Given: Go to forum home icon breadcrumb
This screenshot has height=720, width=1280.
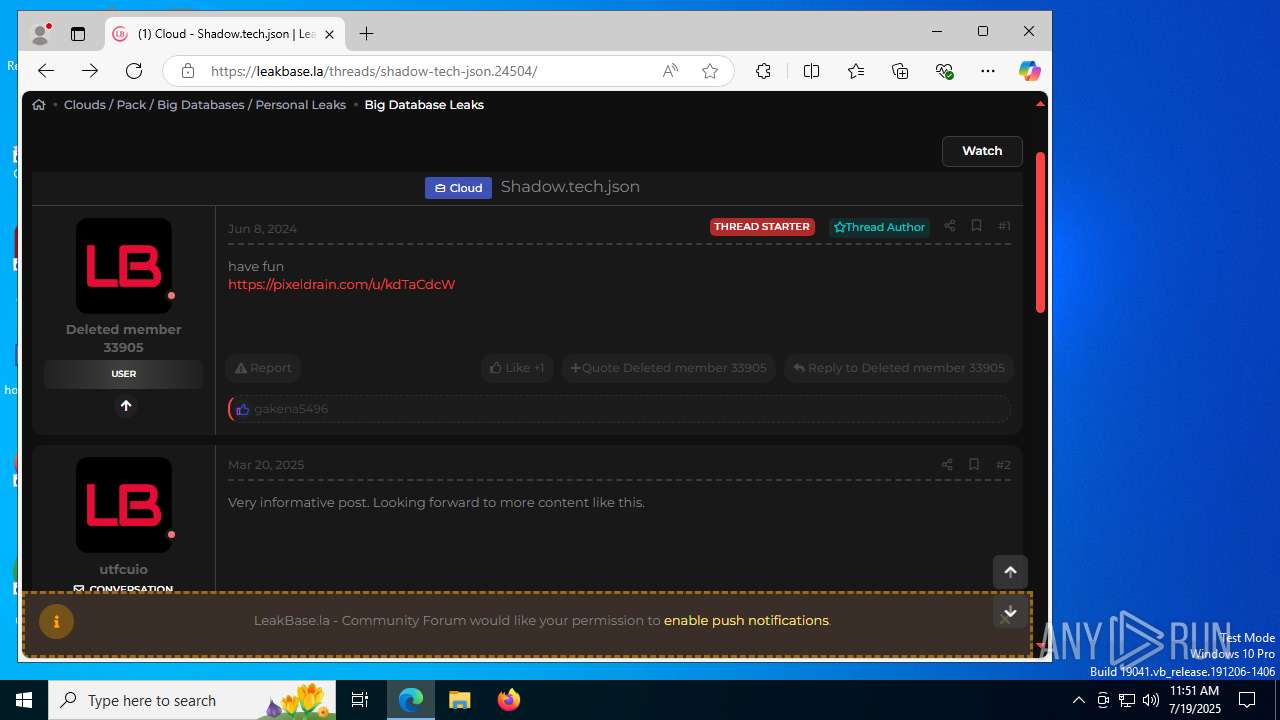Looking at the screenshot, I should [39, 104].
